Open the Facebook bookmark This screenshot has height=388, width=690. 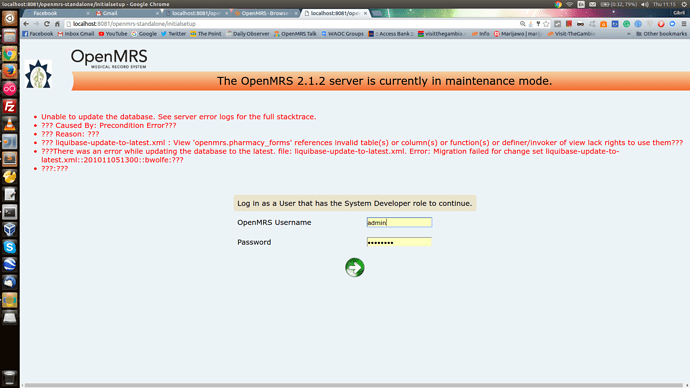38,33
